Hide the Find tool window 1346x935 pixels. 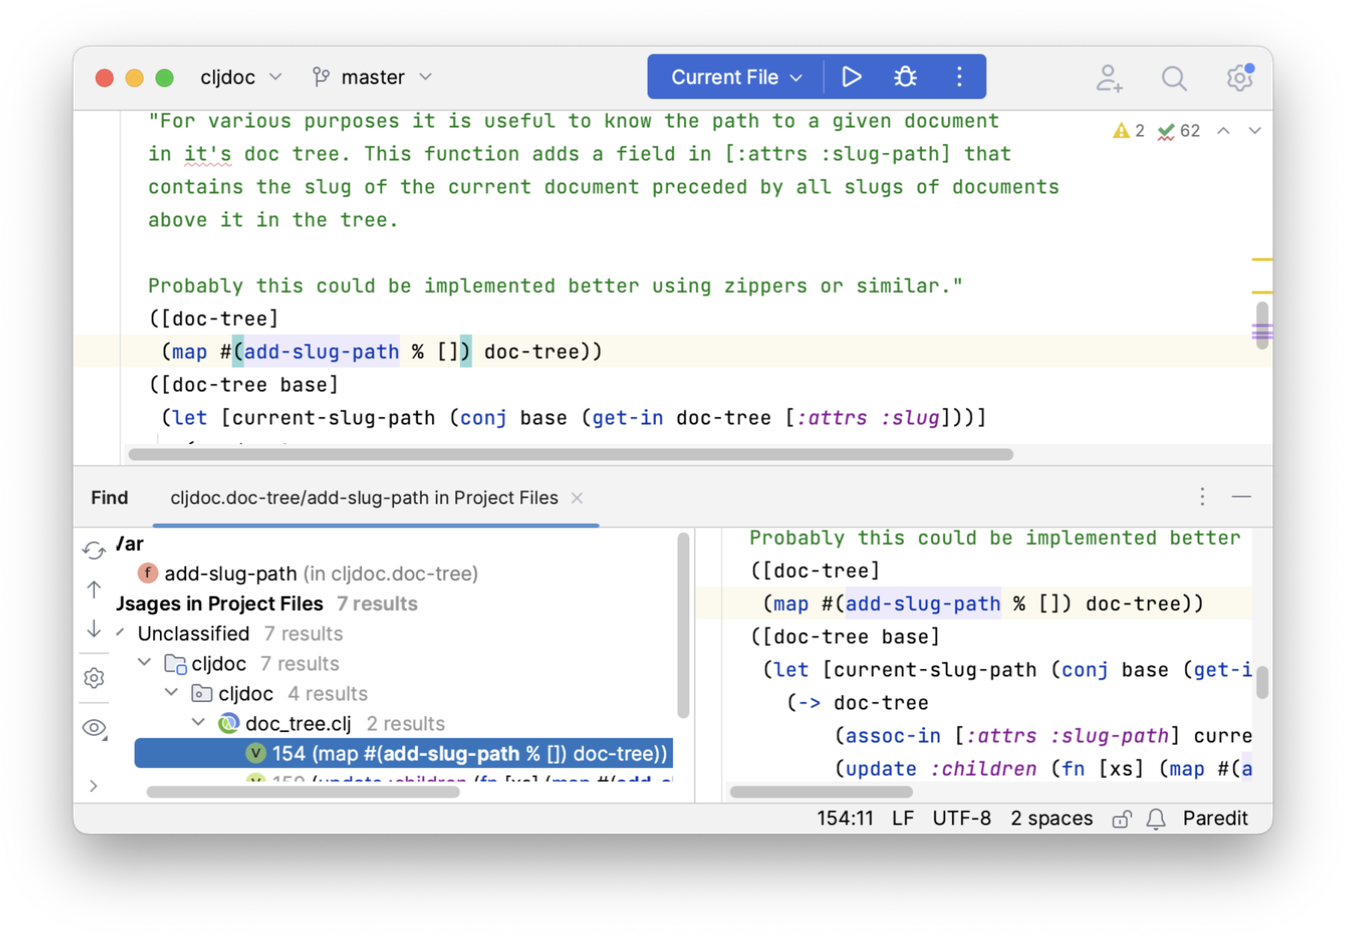1241,497
